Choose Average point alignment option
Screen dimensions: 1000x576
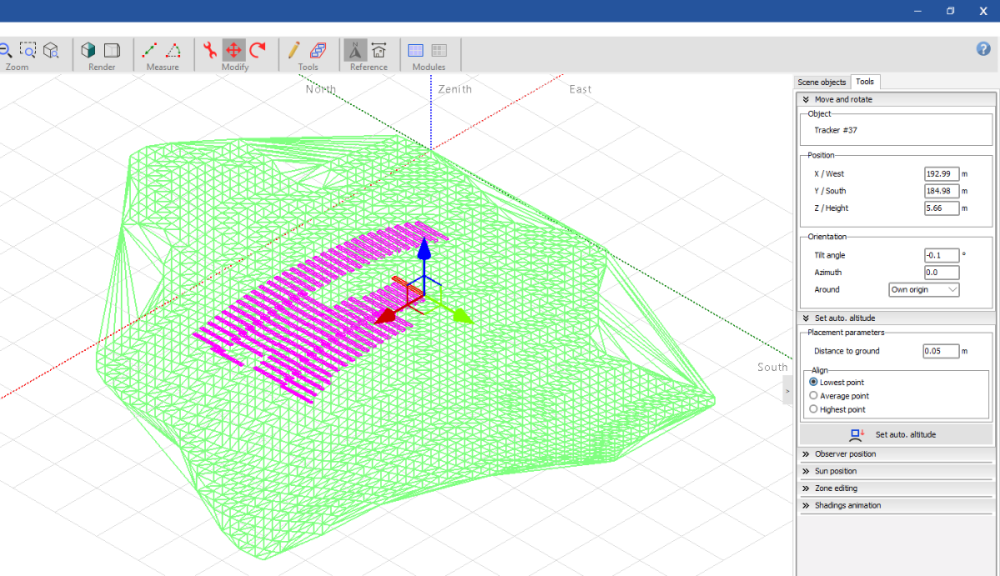click(x=813, y=396)
